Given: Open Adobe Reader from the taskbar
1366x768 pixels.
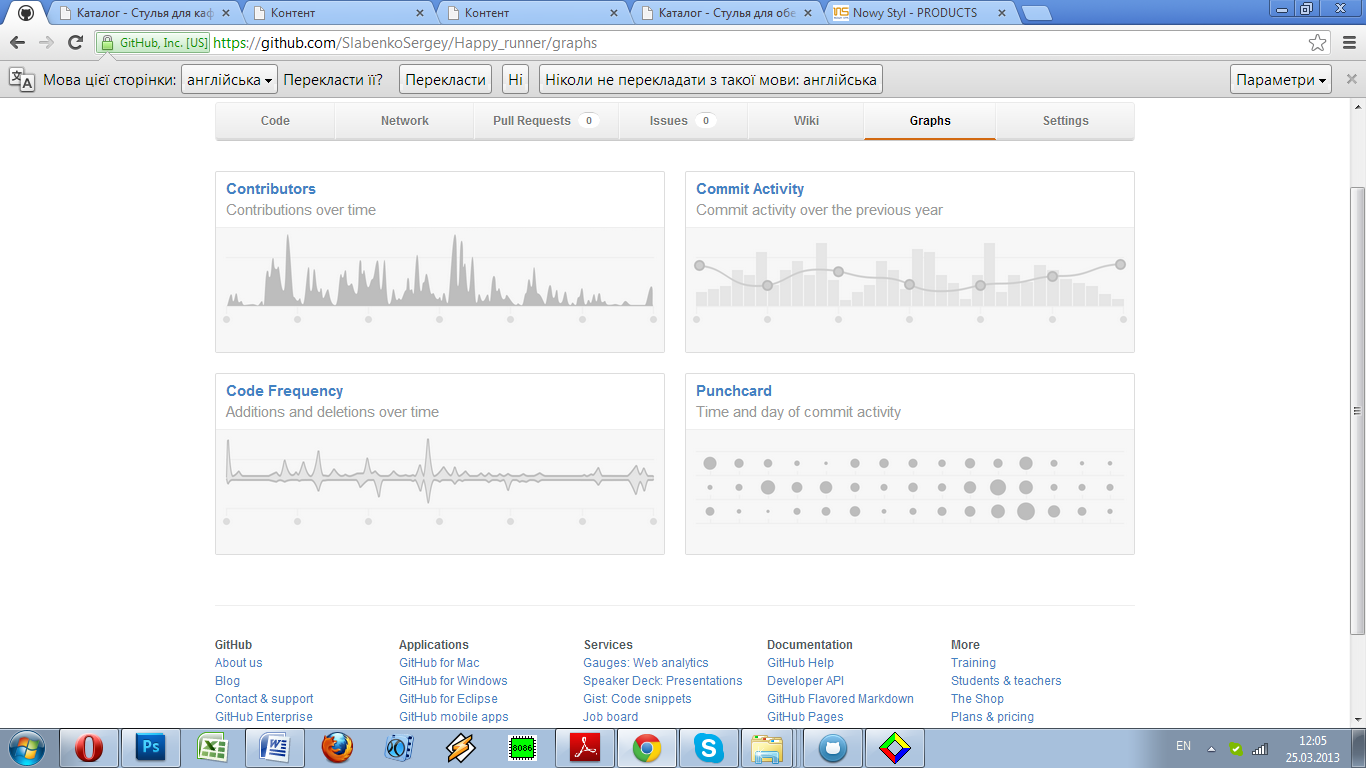Looking at the screenshot, I should click(584, 748).
